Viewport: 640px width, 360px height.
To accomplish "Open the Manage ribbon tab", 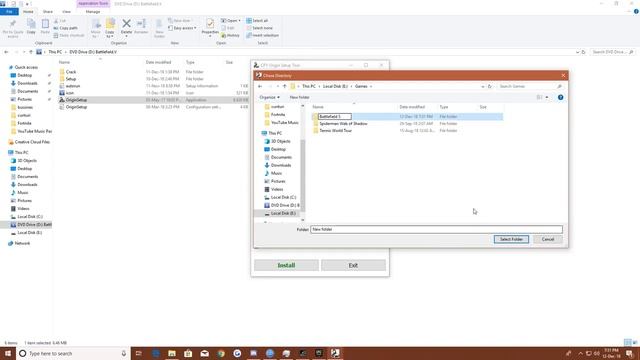I will [x=93, y=12].
